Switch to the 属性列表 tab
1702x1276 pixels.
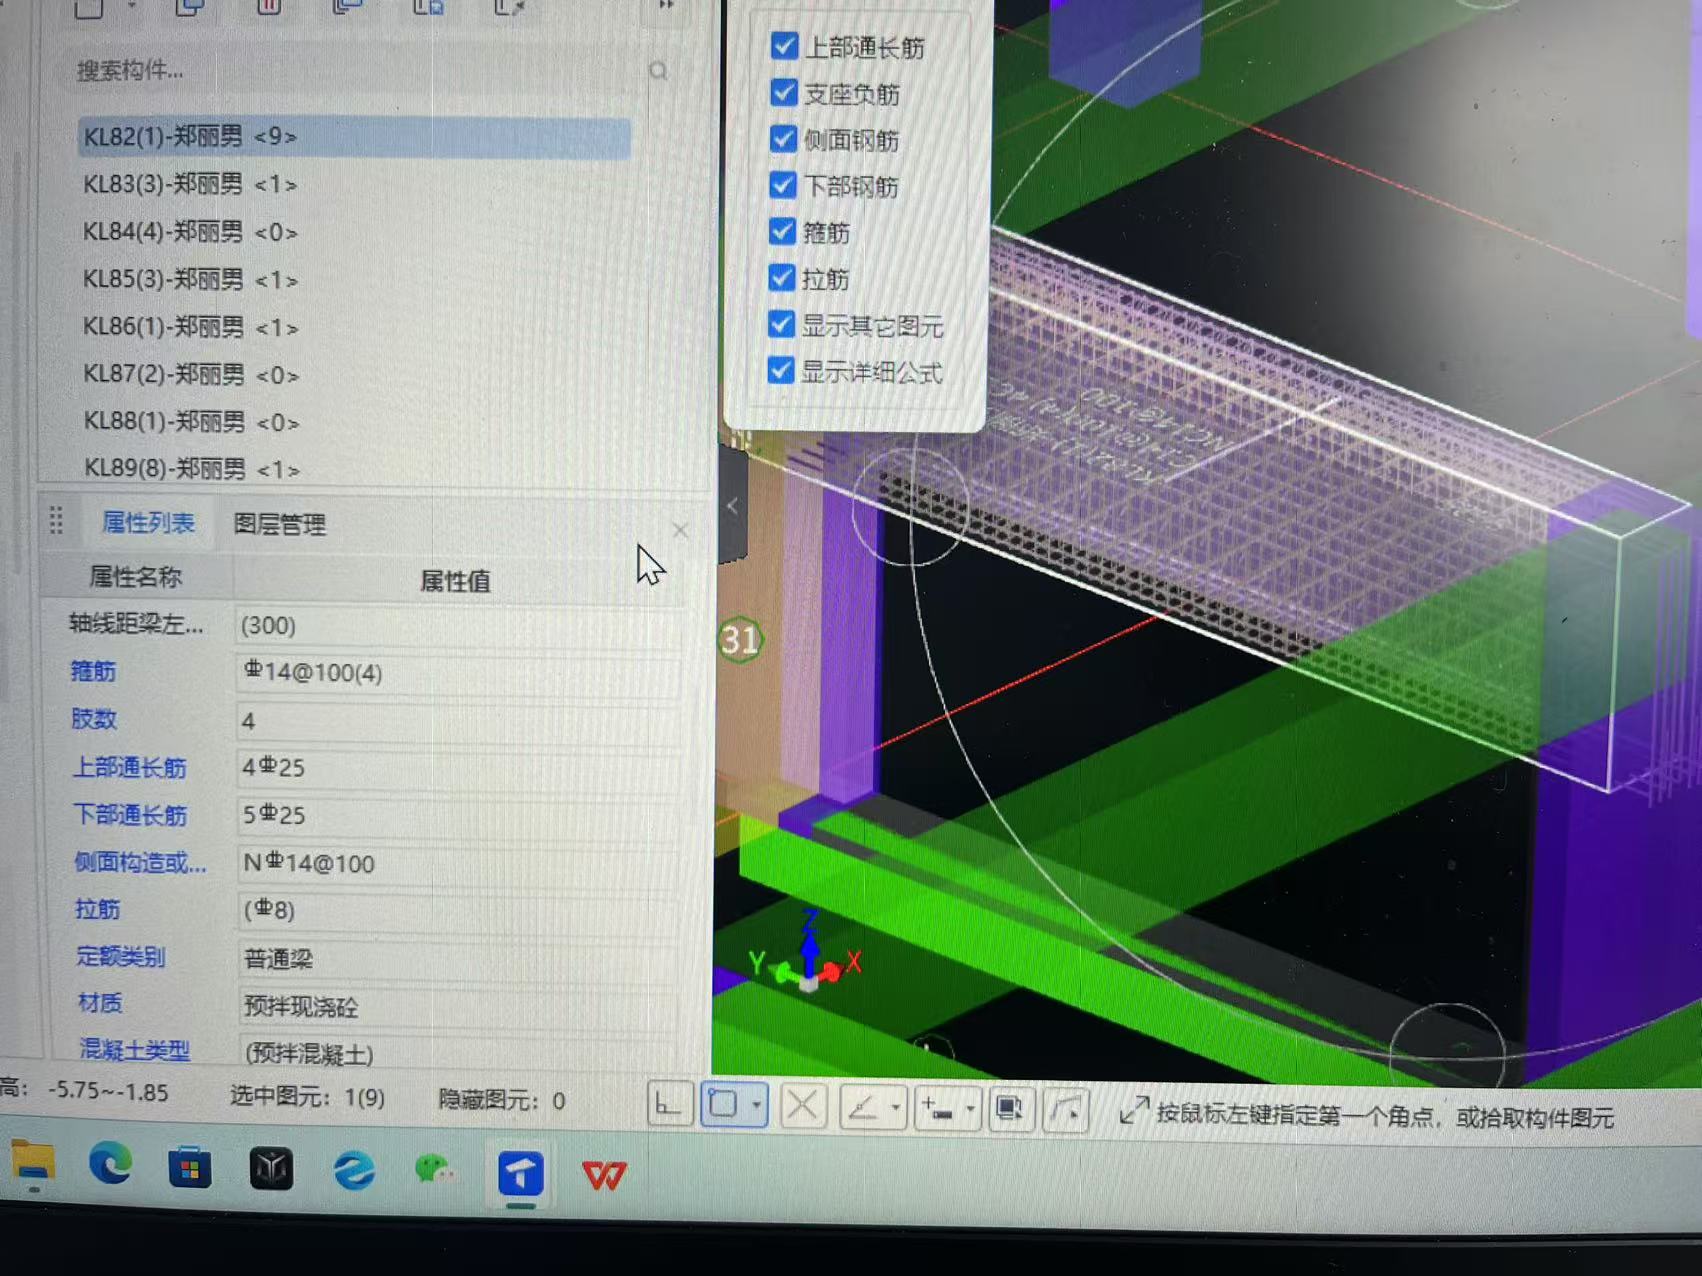(148, 522)
